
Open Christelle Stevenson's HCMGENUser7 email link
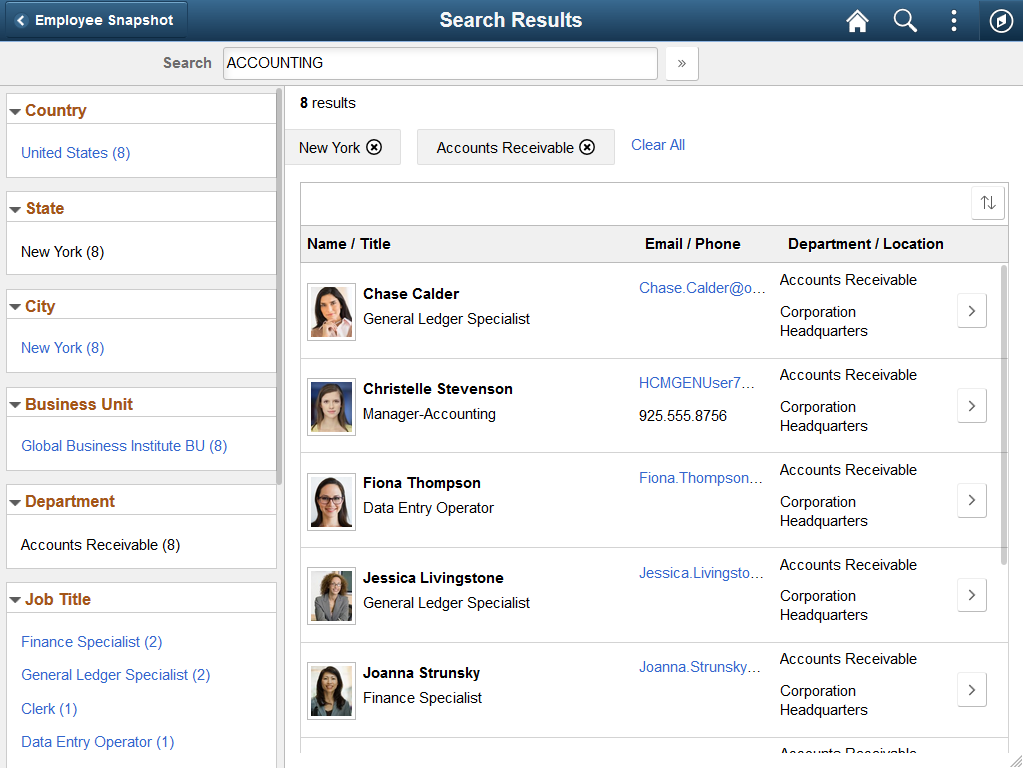coord(697,383)
